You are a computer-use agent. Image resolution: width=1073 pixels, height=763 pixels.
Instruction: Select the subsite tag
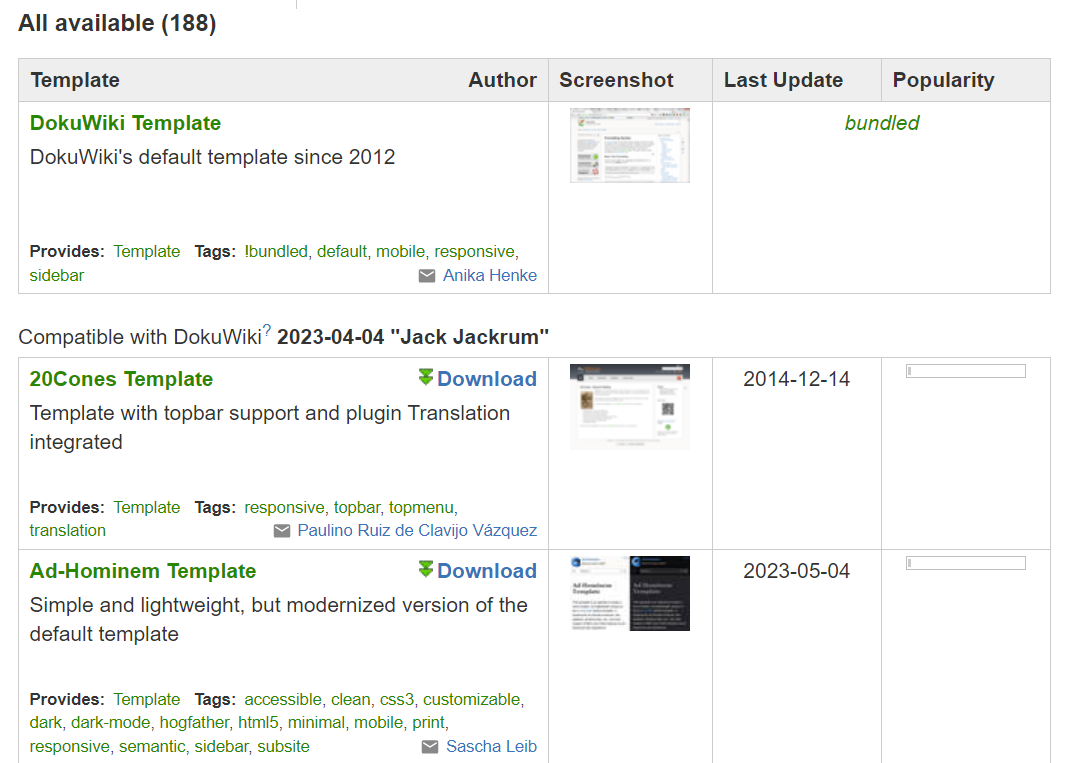click(x=283, y=747)
